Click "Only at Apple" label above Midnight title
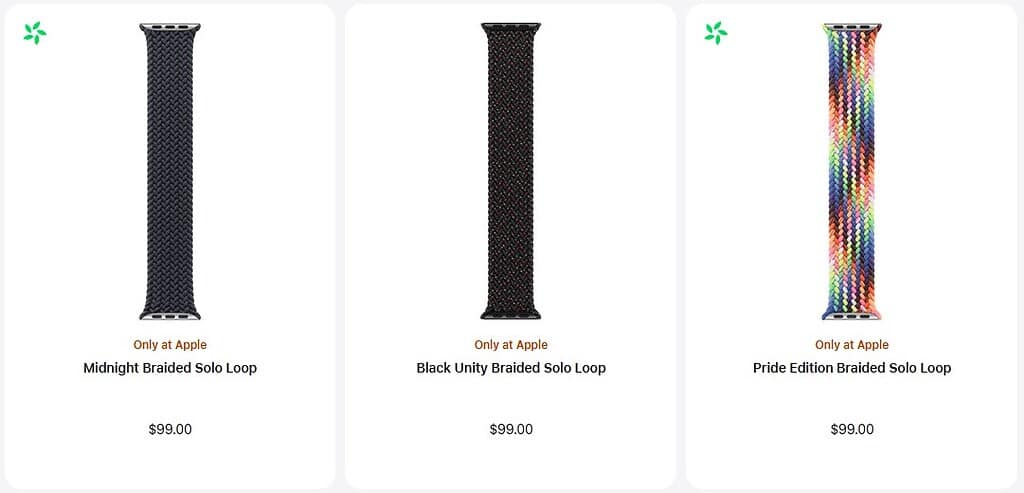 pyautogui.click(x=170, y=345)
